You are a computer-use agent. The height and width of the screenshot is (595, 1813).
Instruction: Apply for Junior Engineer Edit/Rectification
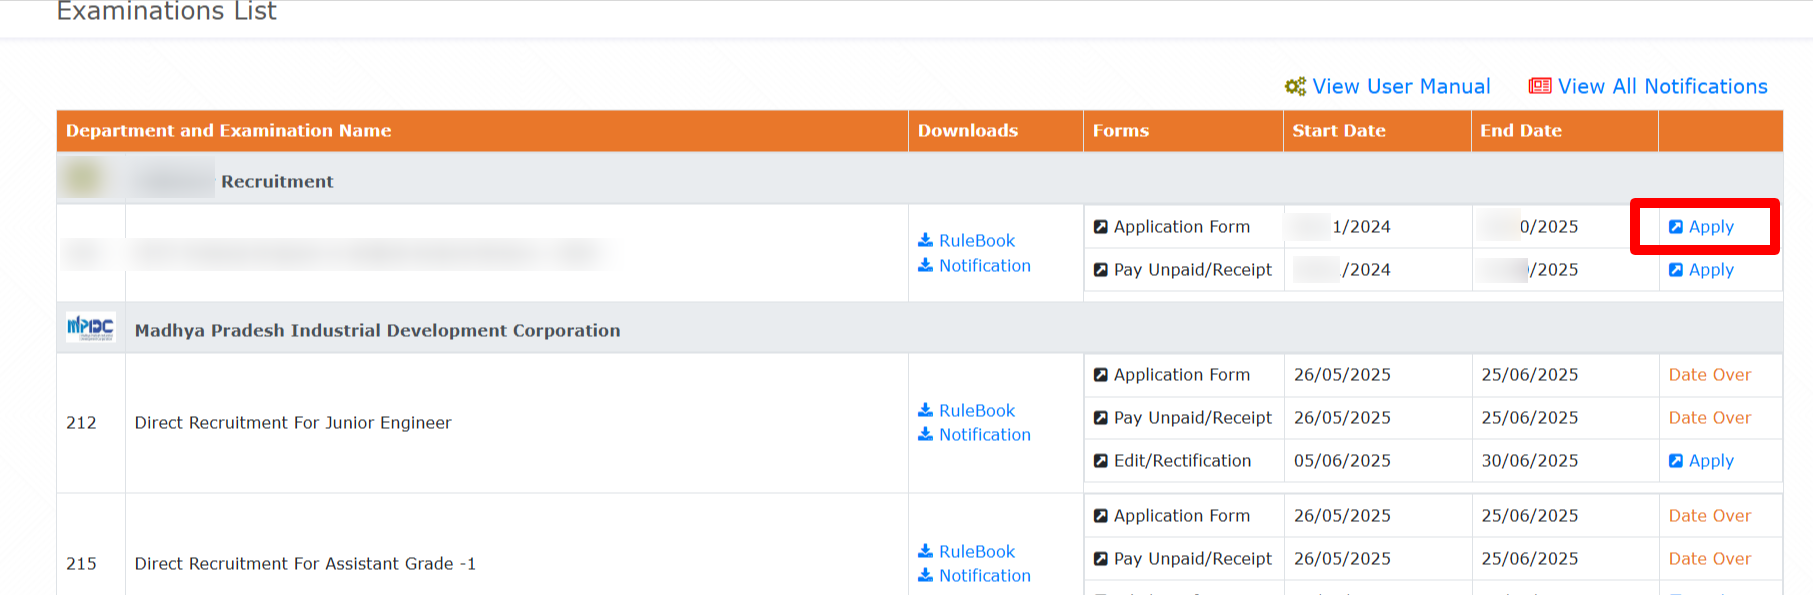(x=1710, y=461)
